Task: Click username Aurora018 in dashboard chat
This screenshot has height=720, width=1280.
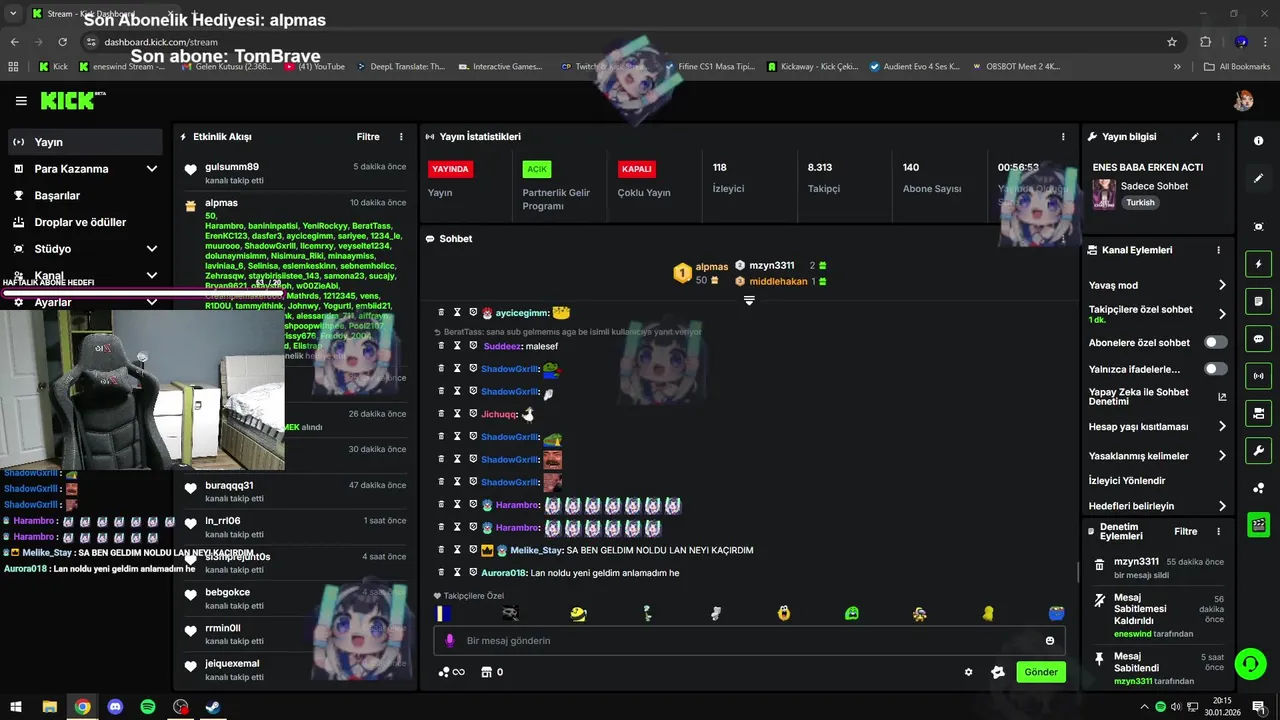Action: point(503,573)
